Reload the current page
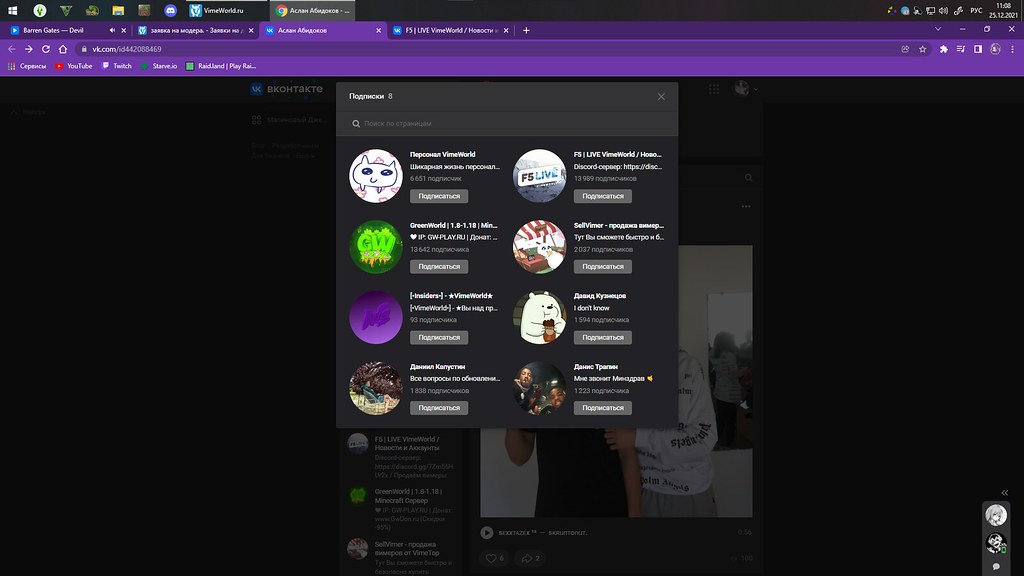1024x576 pixels. [x=45, y=49]
